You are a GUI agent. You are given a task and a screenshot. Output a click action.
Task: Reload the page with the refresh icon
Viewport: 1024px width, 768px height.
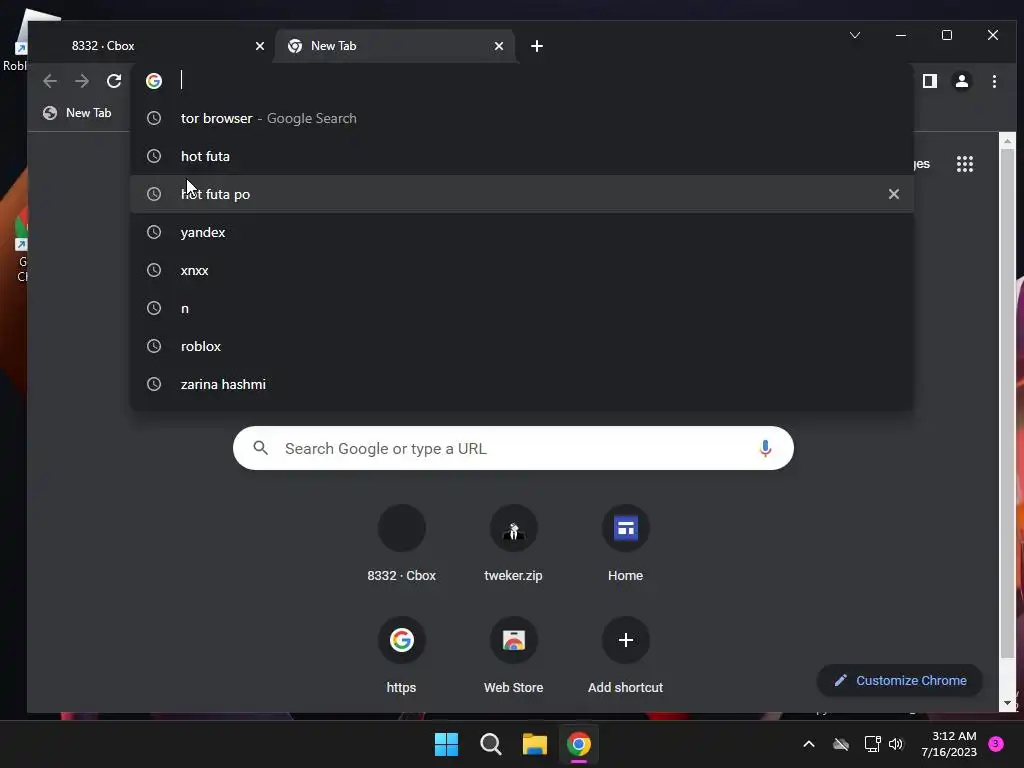click(114, 81)
